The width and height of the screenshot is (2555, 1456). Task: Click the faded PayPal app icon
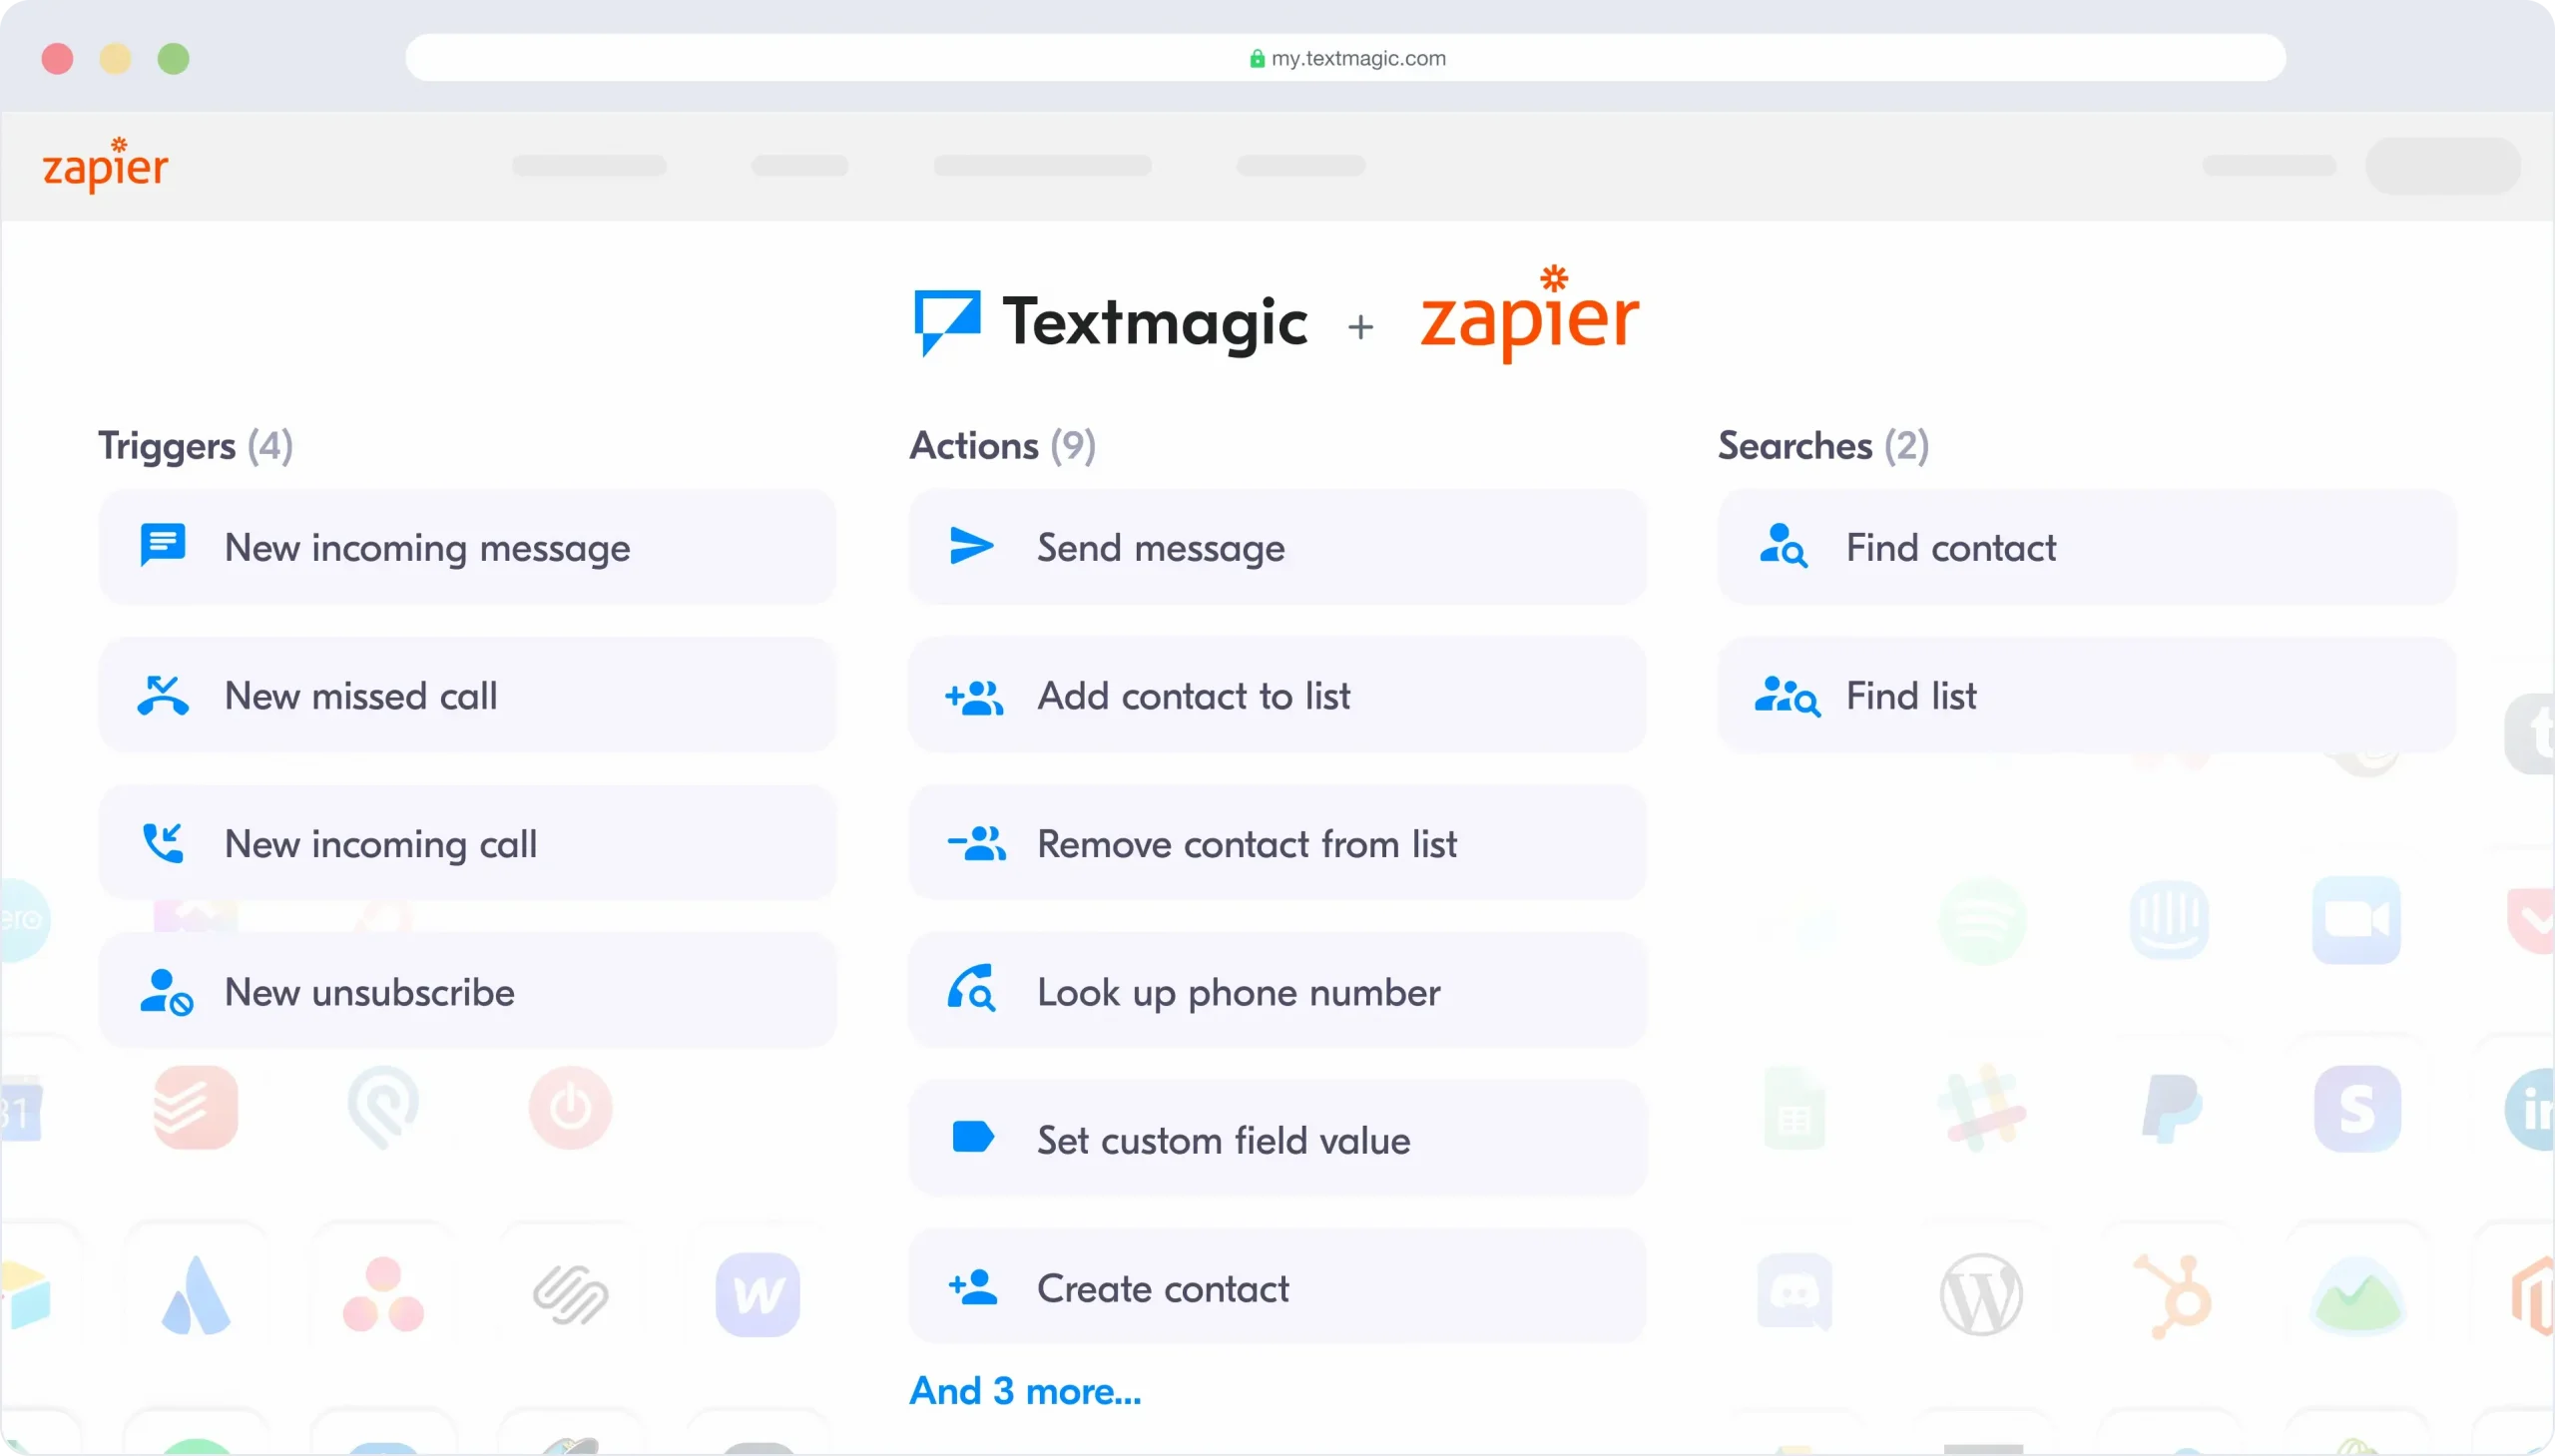[x=2170, y=1108]
